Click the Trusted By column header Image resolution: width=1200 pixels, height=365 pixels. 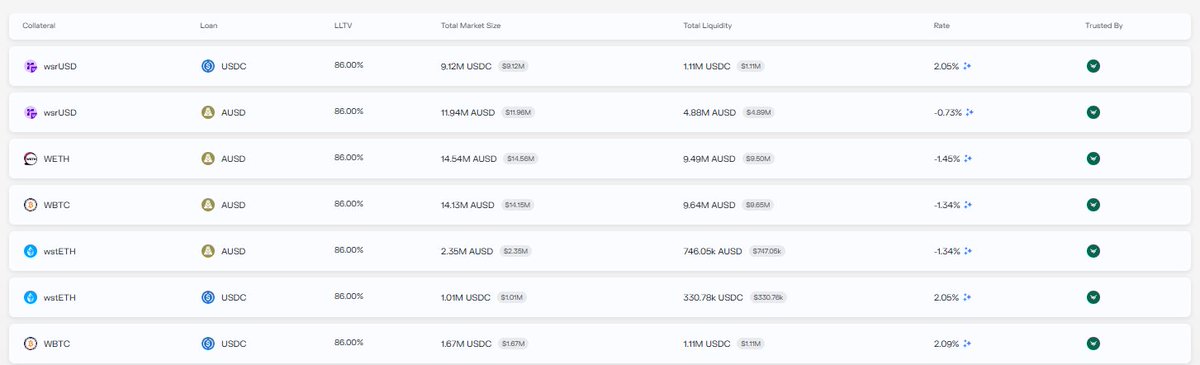coord(1104,25)
